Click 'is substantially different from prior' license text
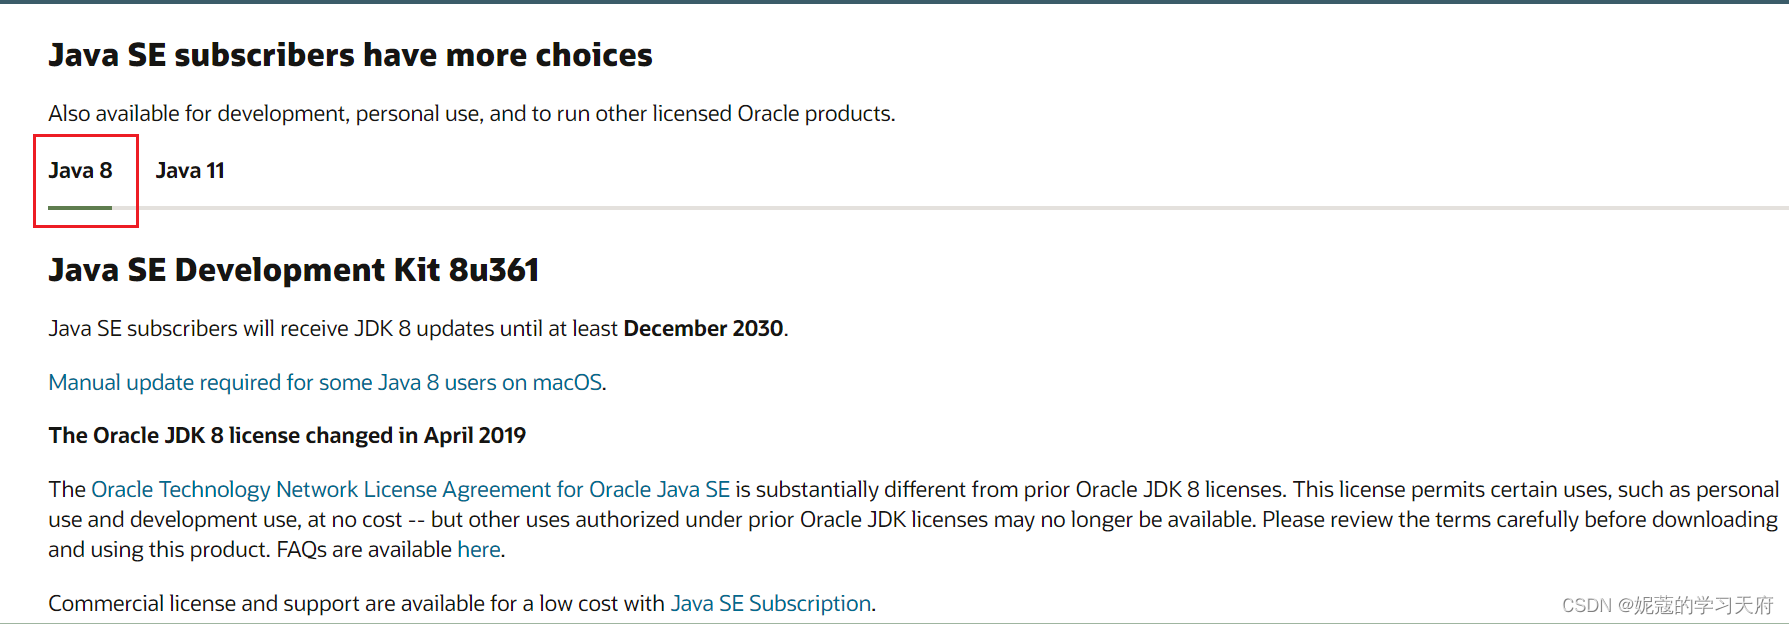1789x624 pixels. coord(902,489)
